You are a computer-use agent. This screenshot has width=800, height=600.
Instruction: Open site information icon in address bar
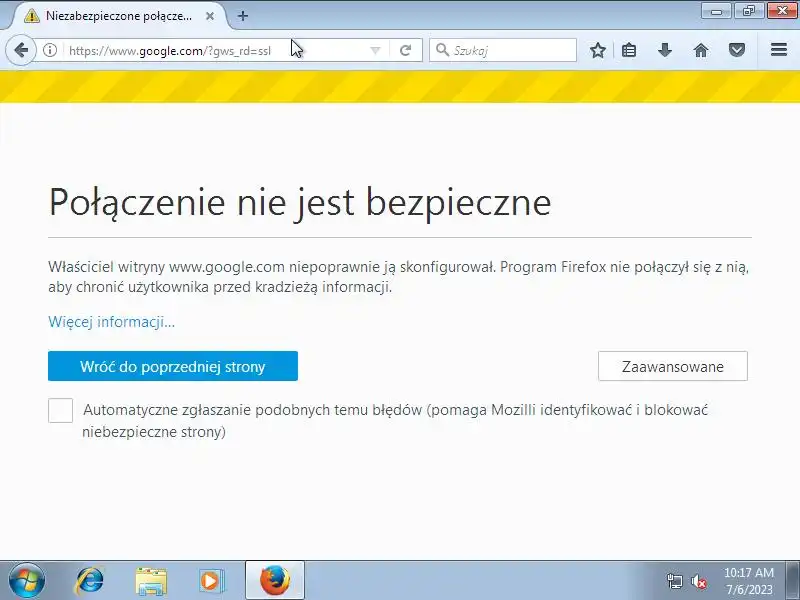click(x=49, y=50)
